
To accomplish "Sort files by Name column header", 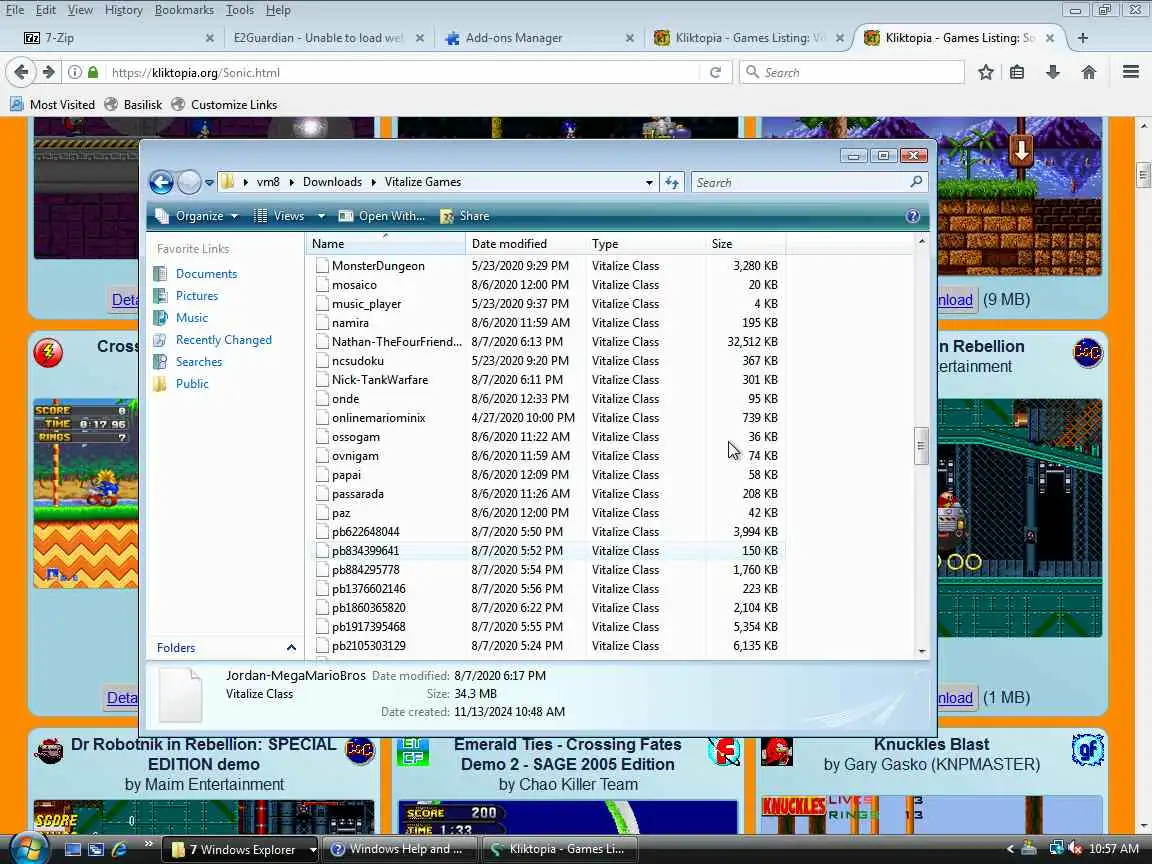I will coord(385,244).
